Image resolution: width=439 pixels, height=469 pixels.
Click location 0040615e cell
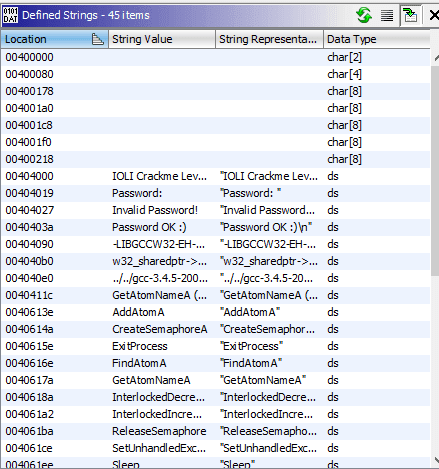coord(29,346)
